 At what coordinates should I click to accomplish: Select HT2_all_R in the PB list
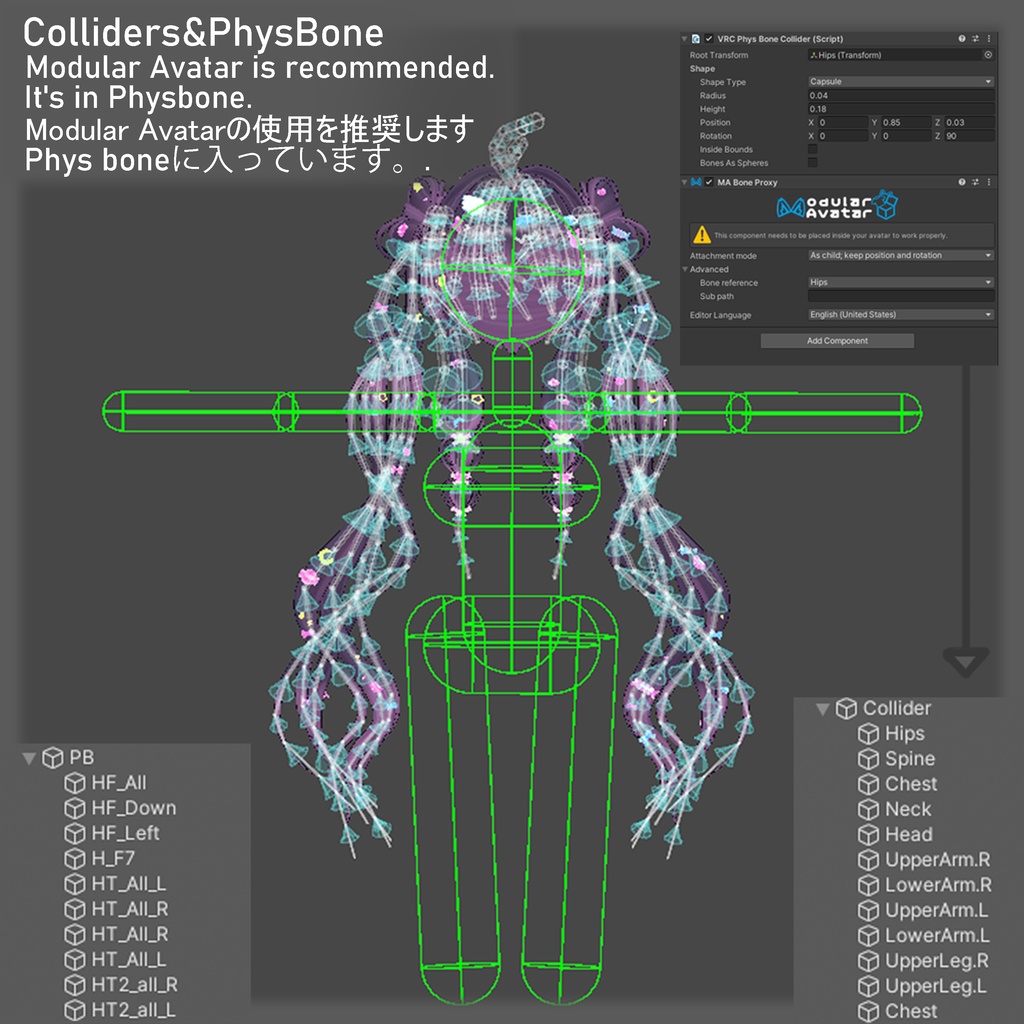[x=135, y=985]
